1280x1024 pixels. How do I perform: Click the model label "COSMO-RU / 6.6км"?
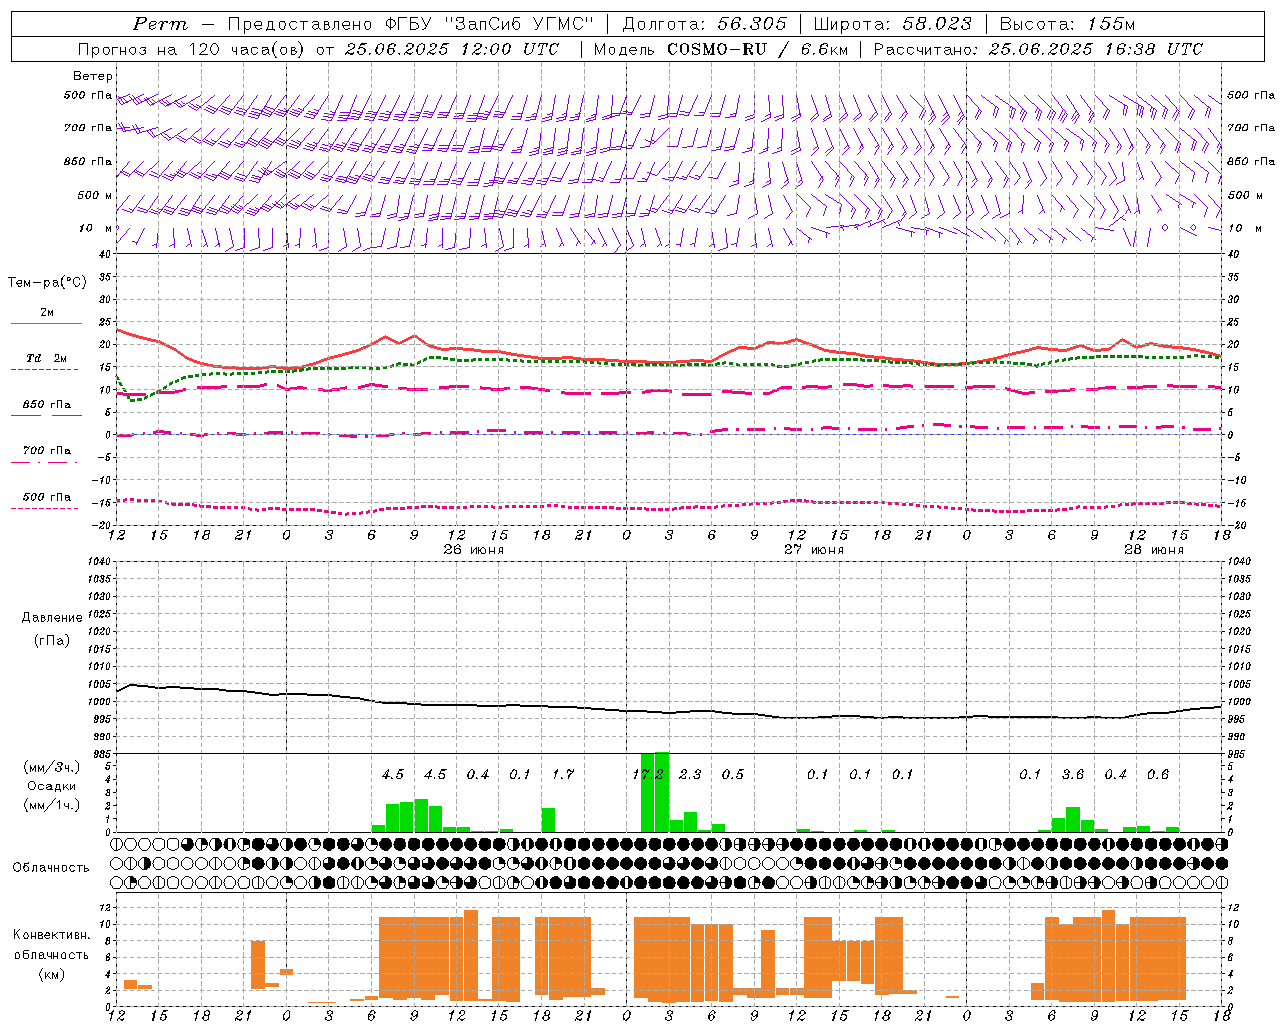759,49
